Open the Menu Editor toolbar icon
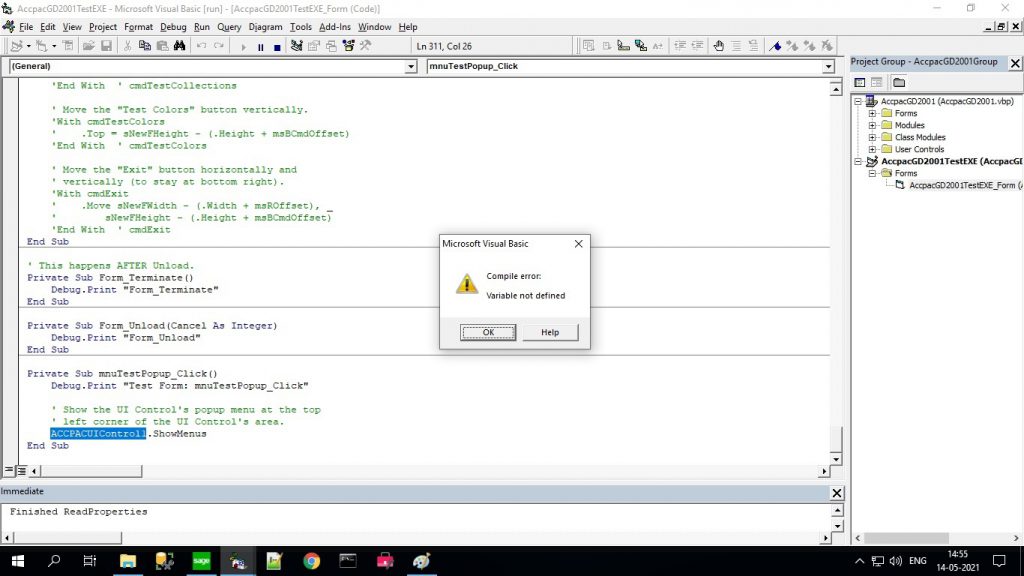1024x576 pixels. point(68,46)
